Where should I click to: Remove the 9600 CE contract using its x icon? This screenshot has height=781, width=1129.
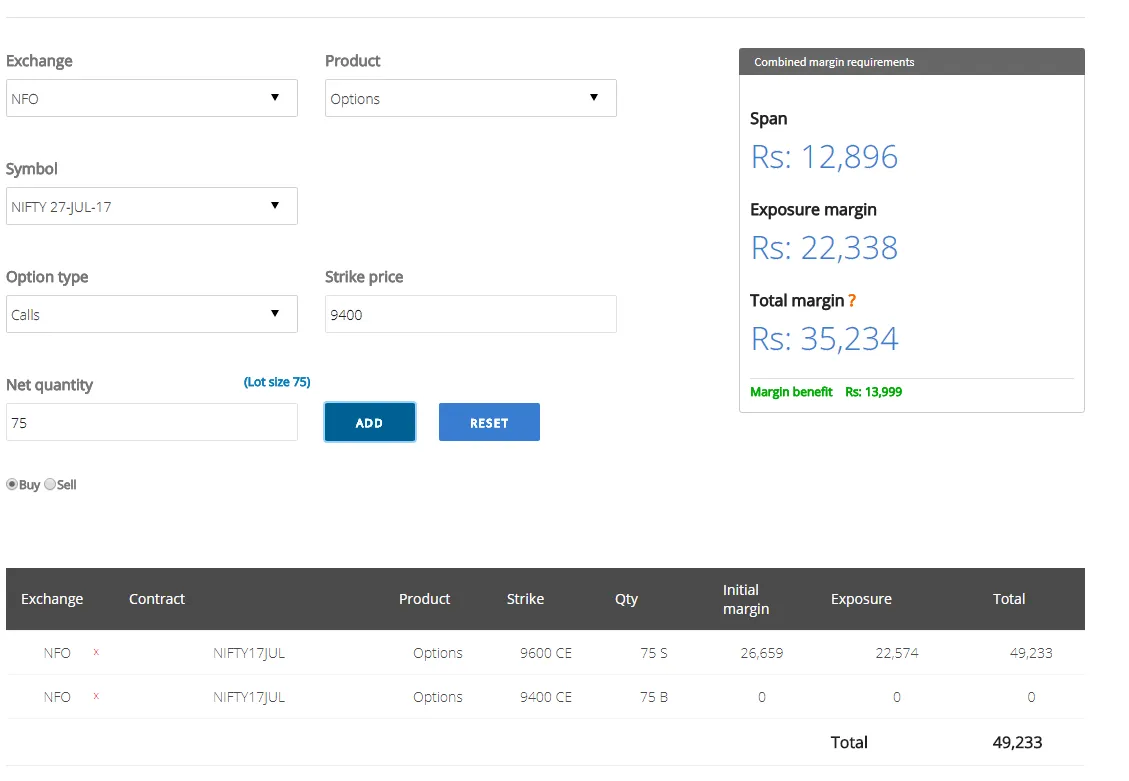[95, 652]
